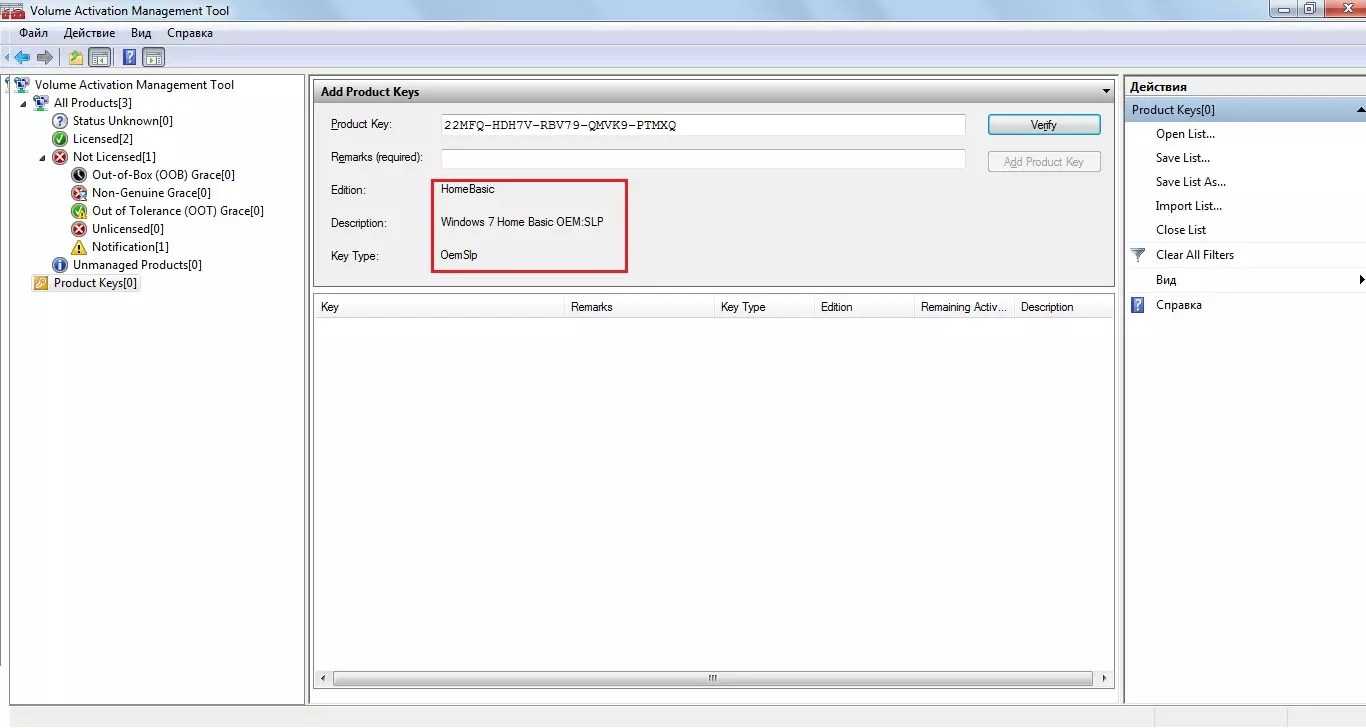1366x728 pixels.
Task: Select the Status Unknown question-mark icon
Action: coord(60,121)
